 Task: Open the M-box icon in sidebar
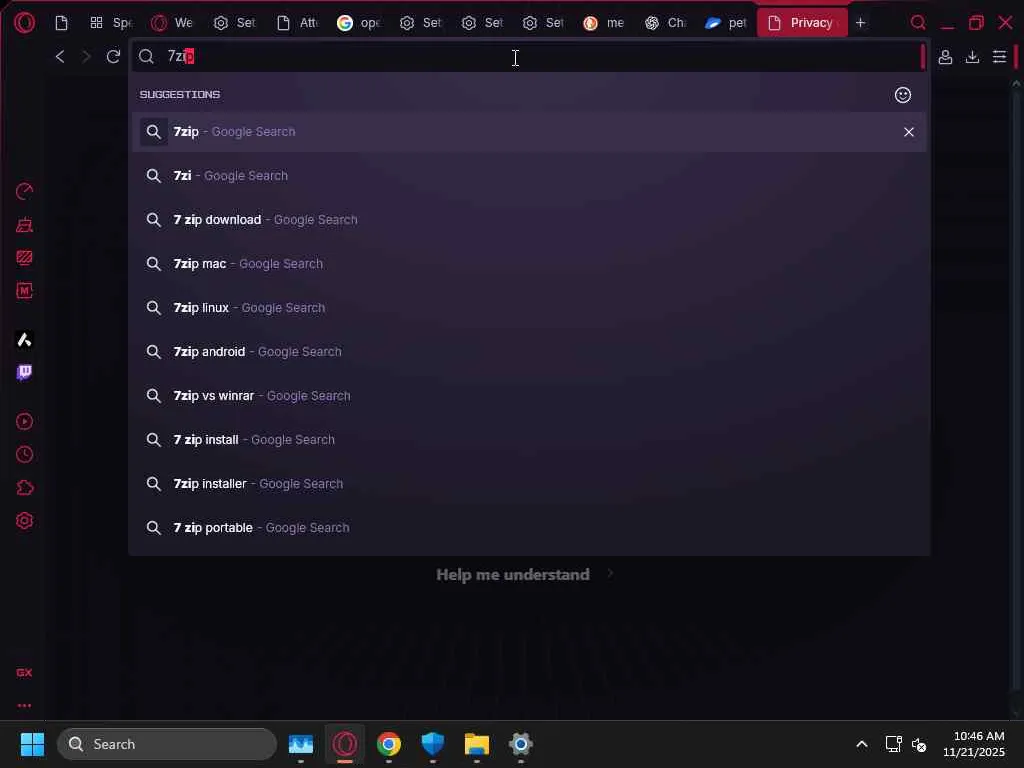coord(24,291)
